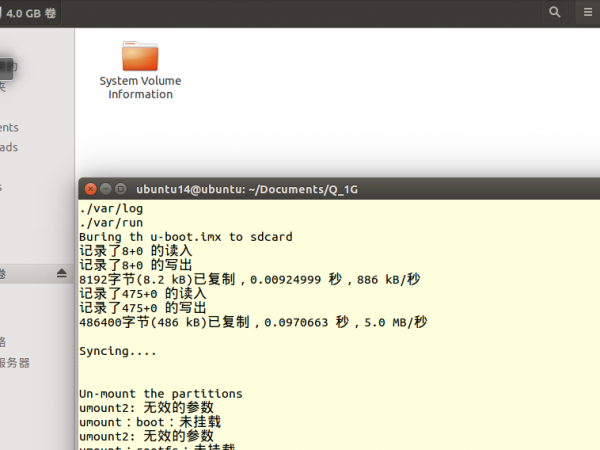Click the 4.0 GB 卷 path button
This screenshot has width=600, height=450.
click(x=30, y=13)
